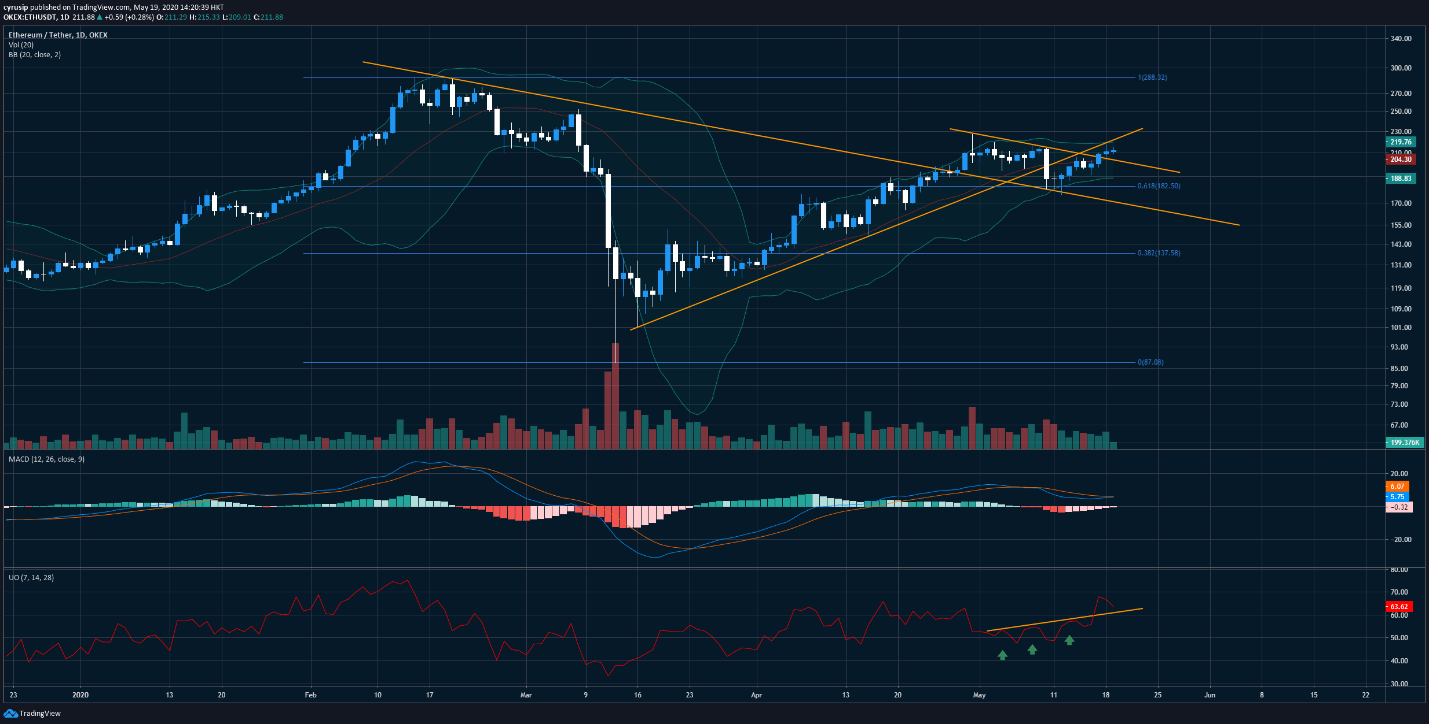Click the tallest red volume bar in mid-March

[x=615, y=396]
